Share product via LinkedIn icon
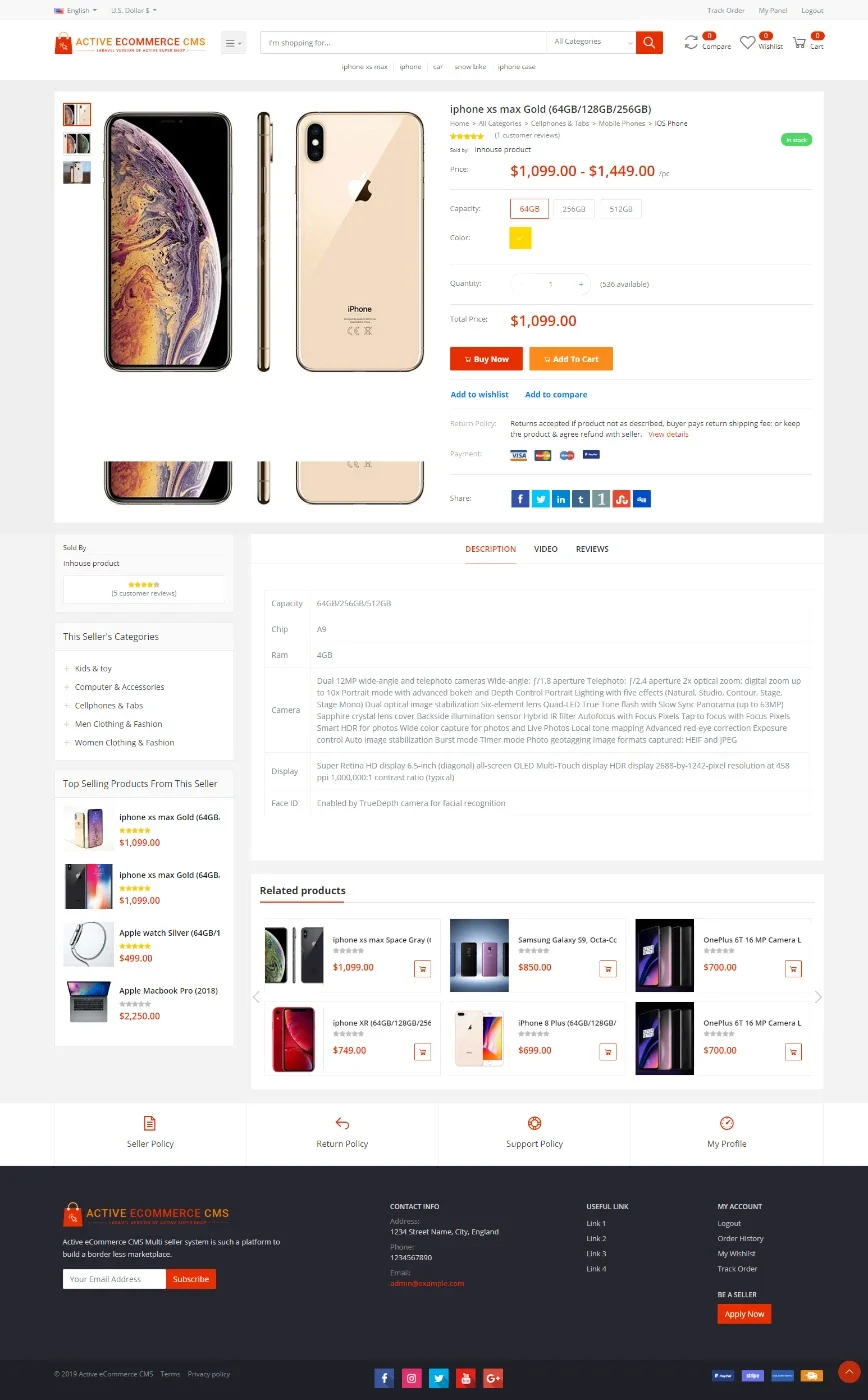Screen dimensions: 868x1400 tap(561, 498)
